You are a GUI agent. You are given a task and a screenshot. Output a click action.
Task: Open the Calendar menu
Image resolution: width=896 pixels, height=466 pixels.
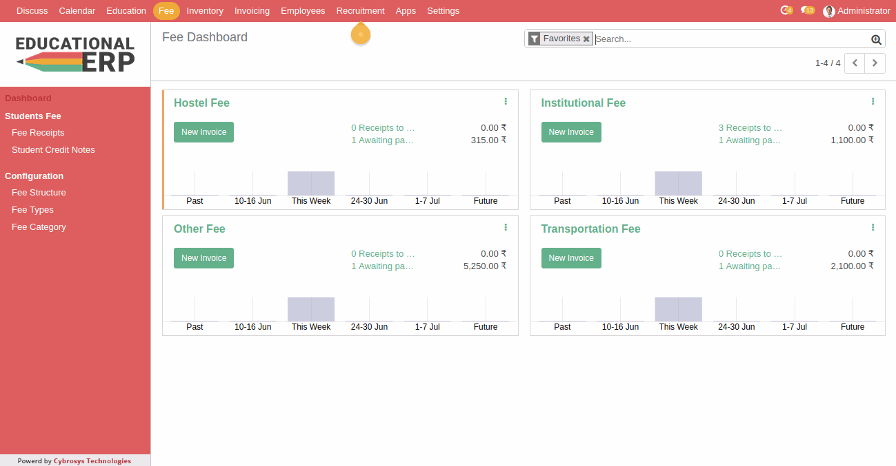click(x=77, y=11)
